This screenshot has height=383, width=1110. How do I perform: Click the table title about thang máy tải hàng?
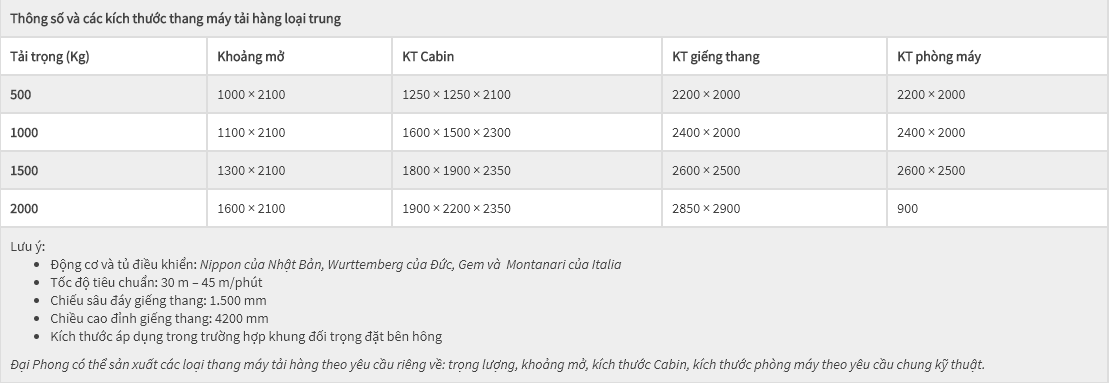(175, 19)
